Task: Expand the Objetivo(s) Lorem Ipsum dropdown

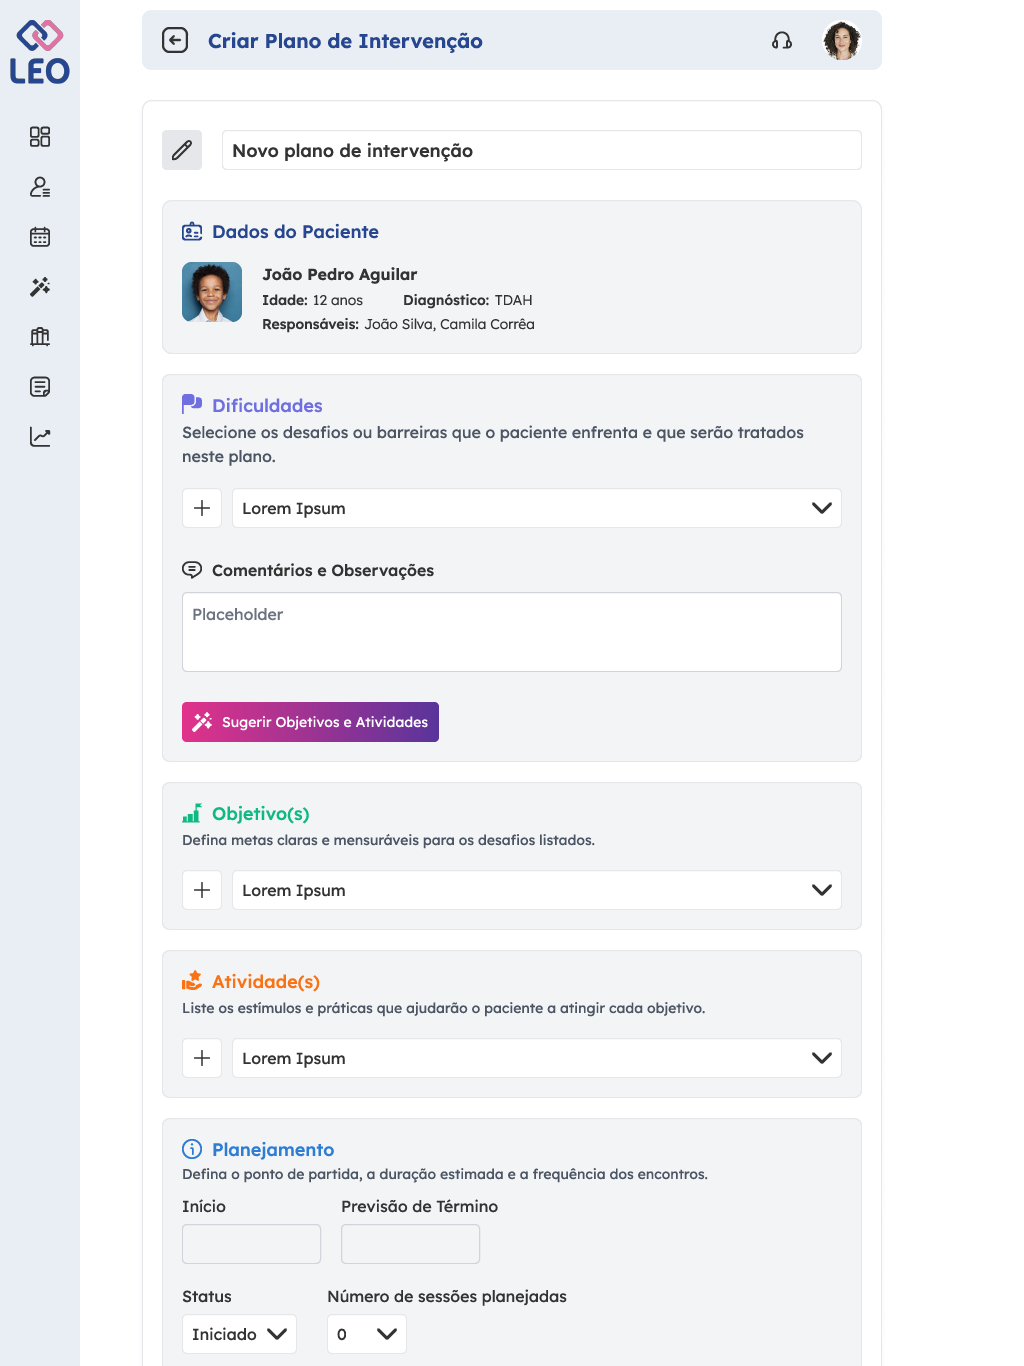Action: coord(536,890)
